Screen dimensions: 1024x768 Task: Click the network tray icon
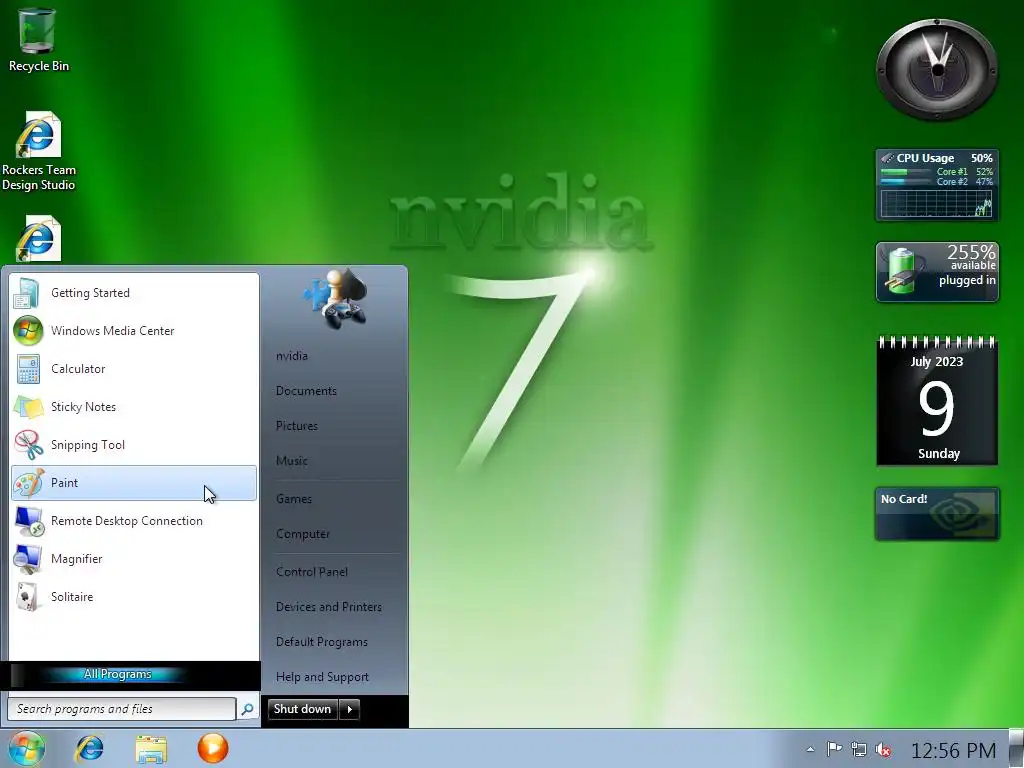tap(859, 750)
